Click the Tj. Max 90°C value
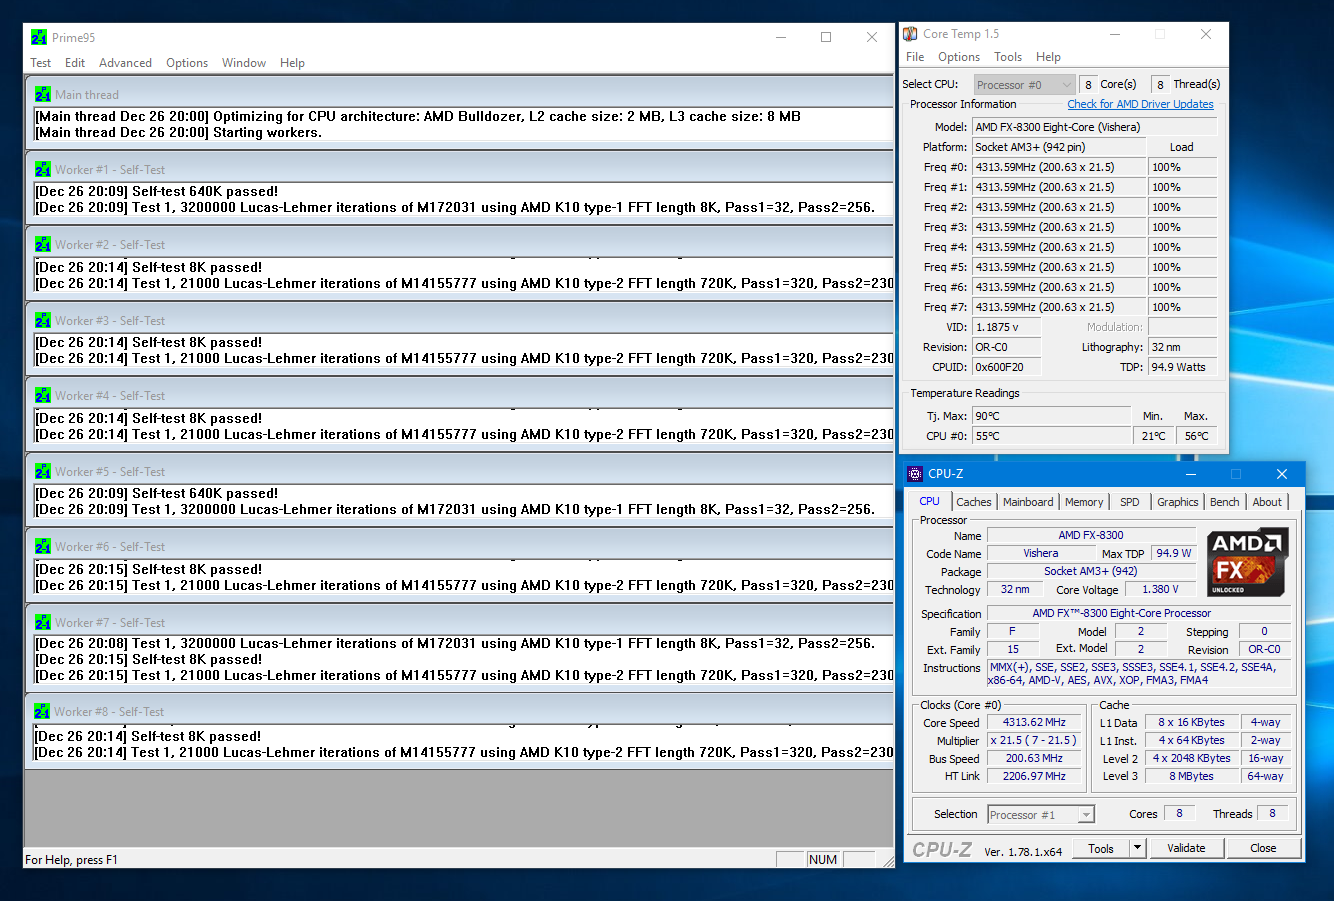The image size is (1334, 901). click(x=1051, y=416)
